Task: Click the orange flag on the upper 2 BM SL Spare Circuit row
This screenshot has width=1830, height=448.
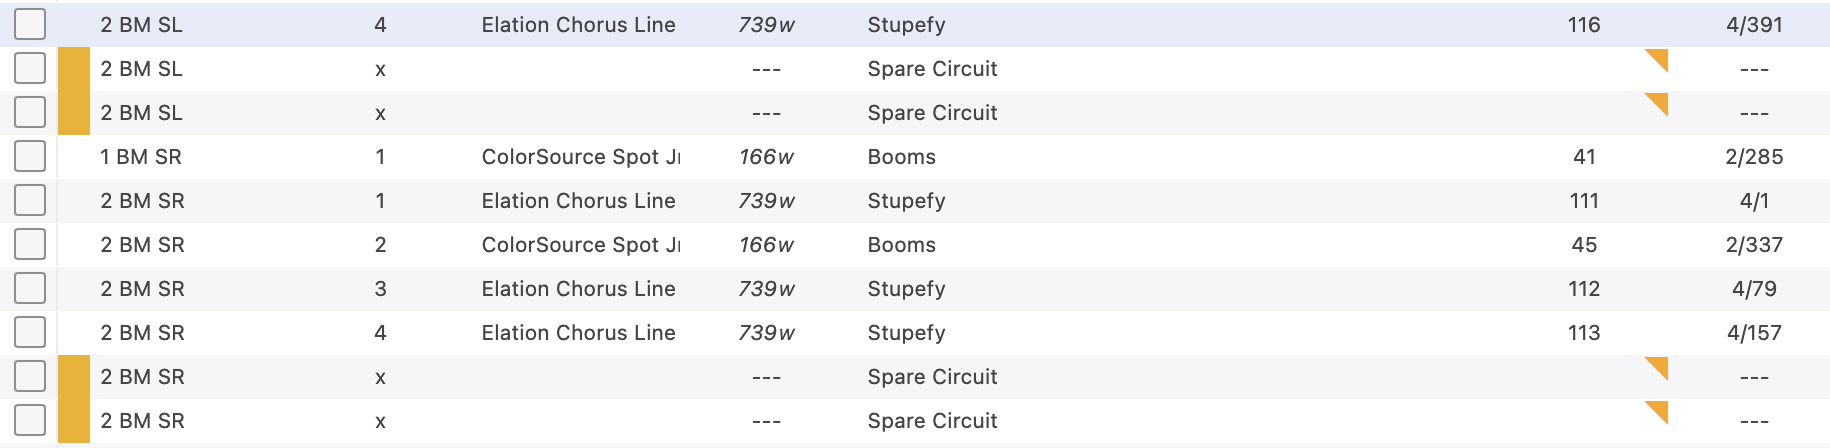Action: click(x=1658, y=60)
